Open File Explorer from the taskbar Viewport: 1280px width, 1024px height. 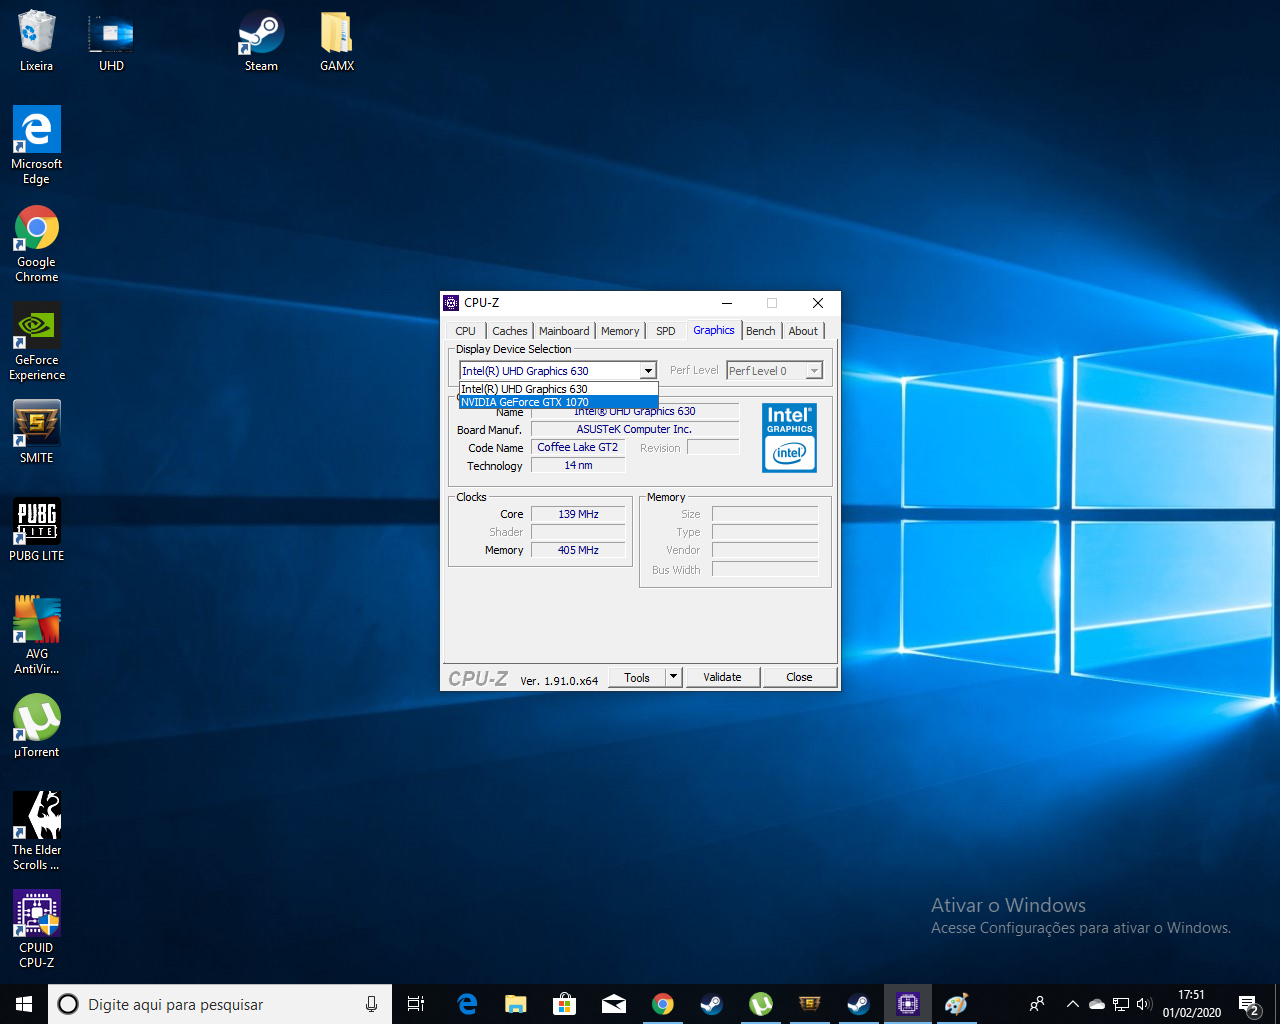(x=515, y=1004)
